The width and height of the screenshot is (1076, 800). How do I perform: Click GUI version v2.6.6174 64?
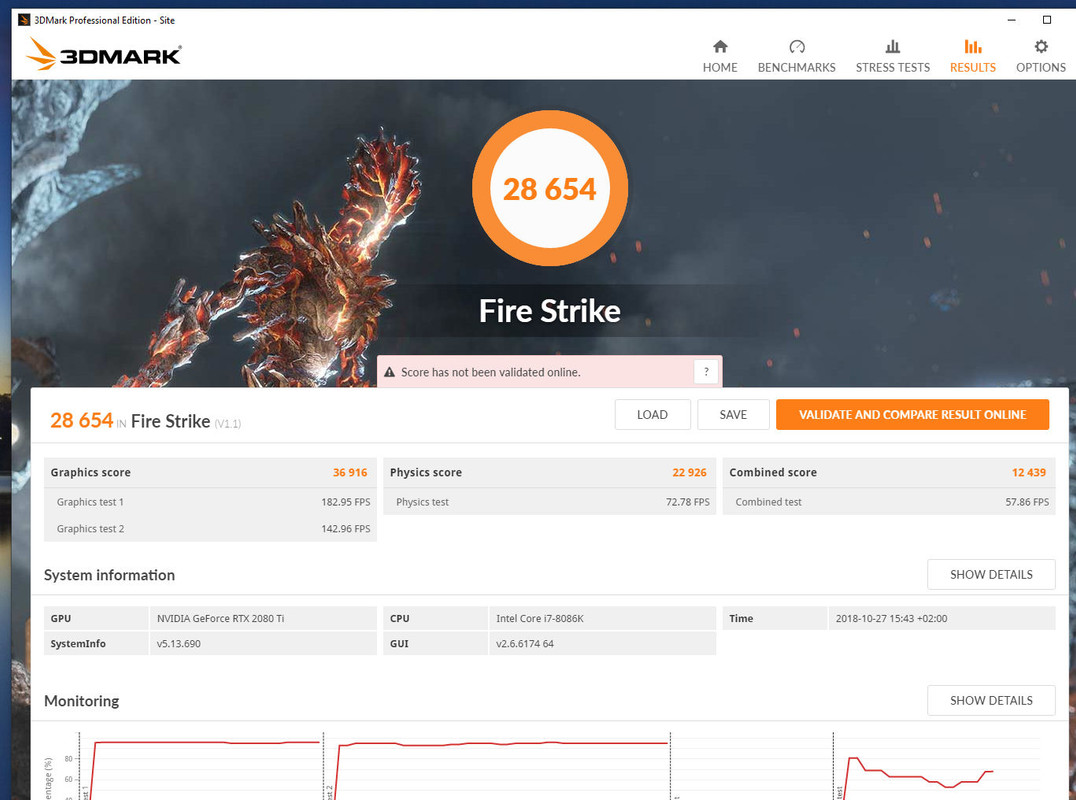[524, 644]
